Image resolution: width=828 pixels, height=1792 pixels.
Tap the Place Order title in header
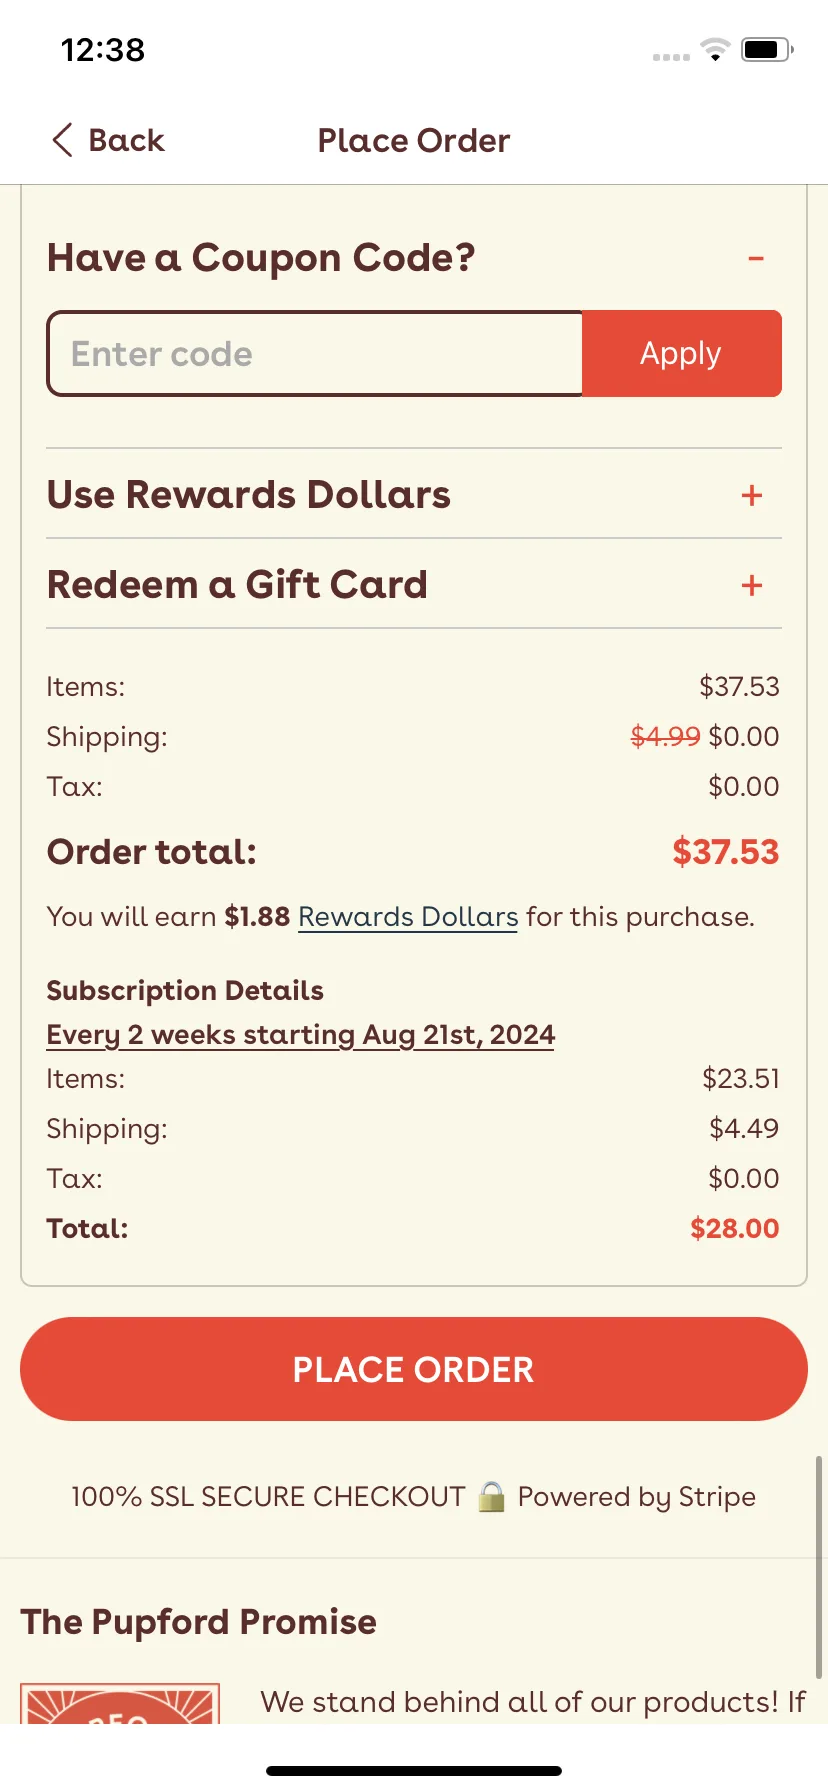pos(414,141)
